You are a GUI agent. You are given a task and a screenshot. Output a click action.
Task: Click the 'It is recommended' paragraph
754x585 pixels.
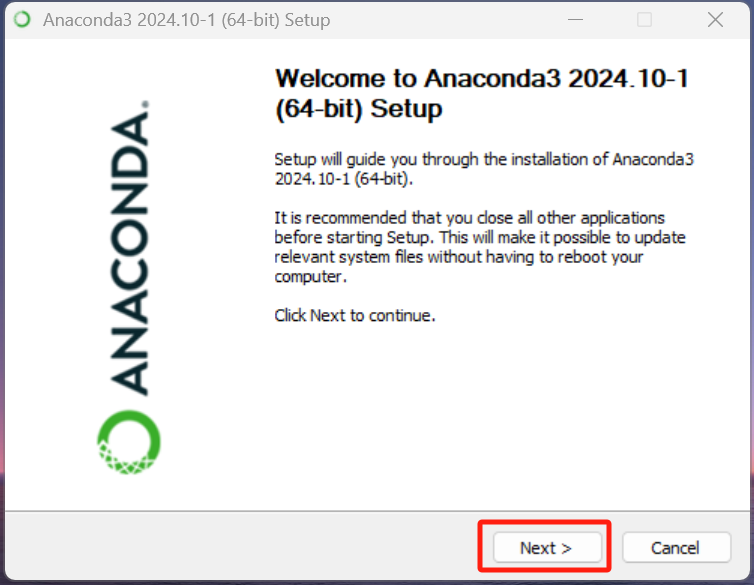[480, 247]
